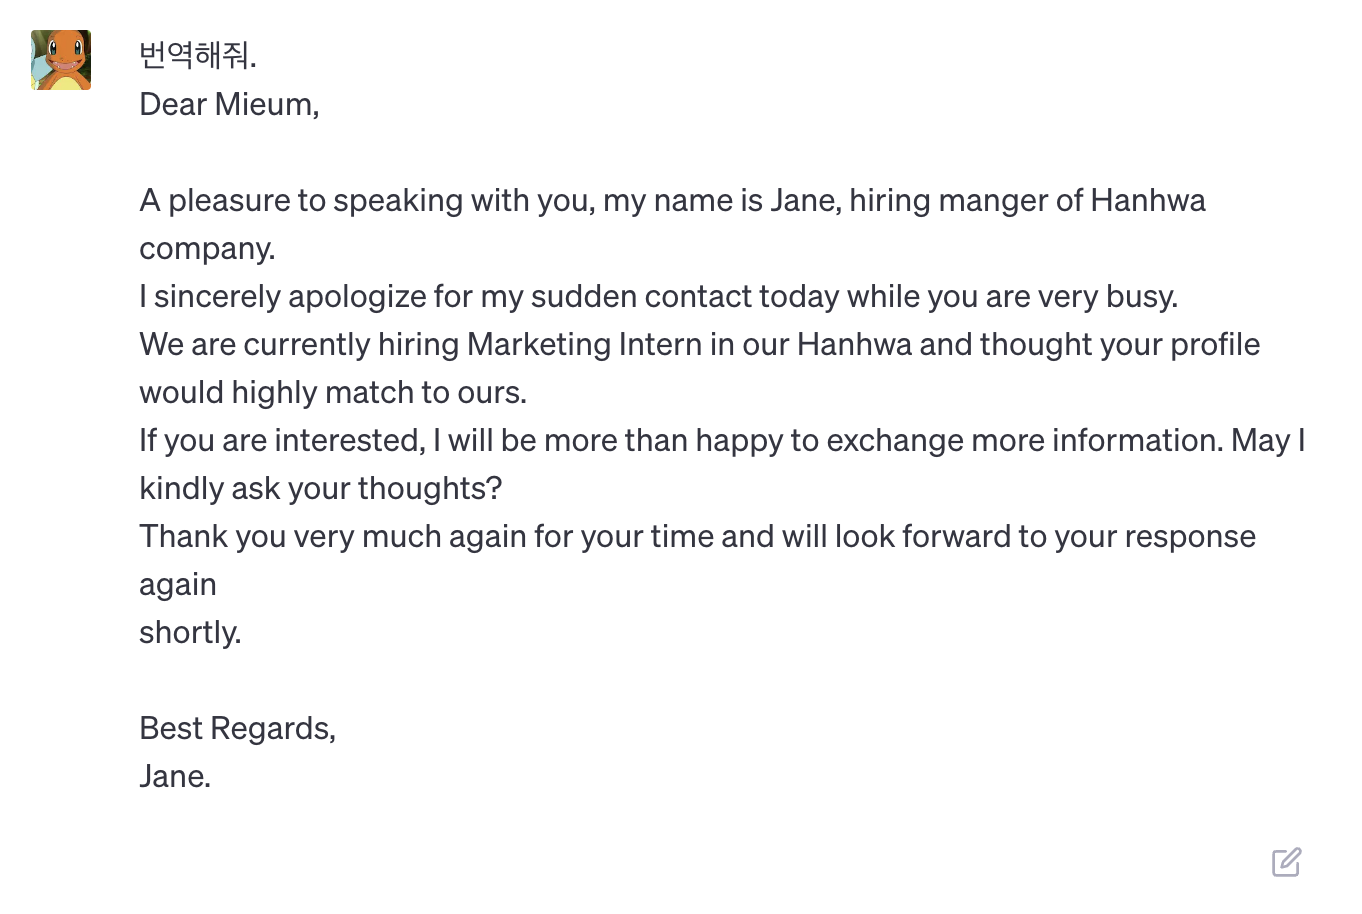Select the line containing only 'company.'
This screenshot has height=914, width=1362.
point(207,248)
